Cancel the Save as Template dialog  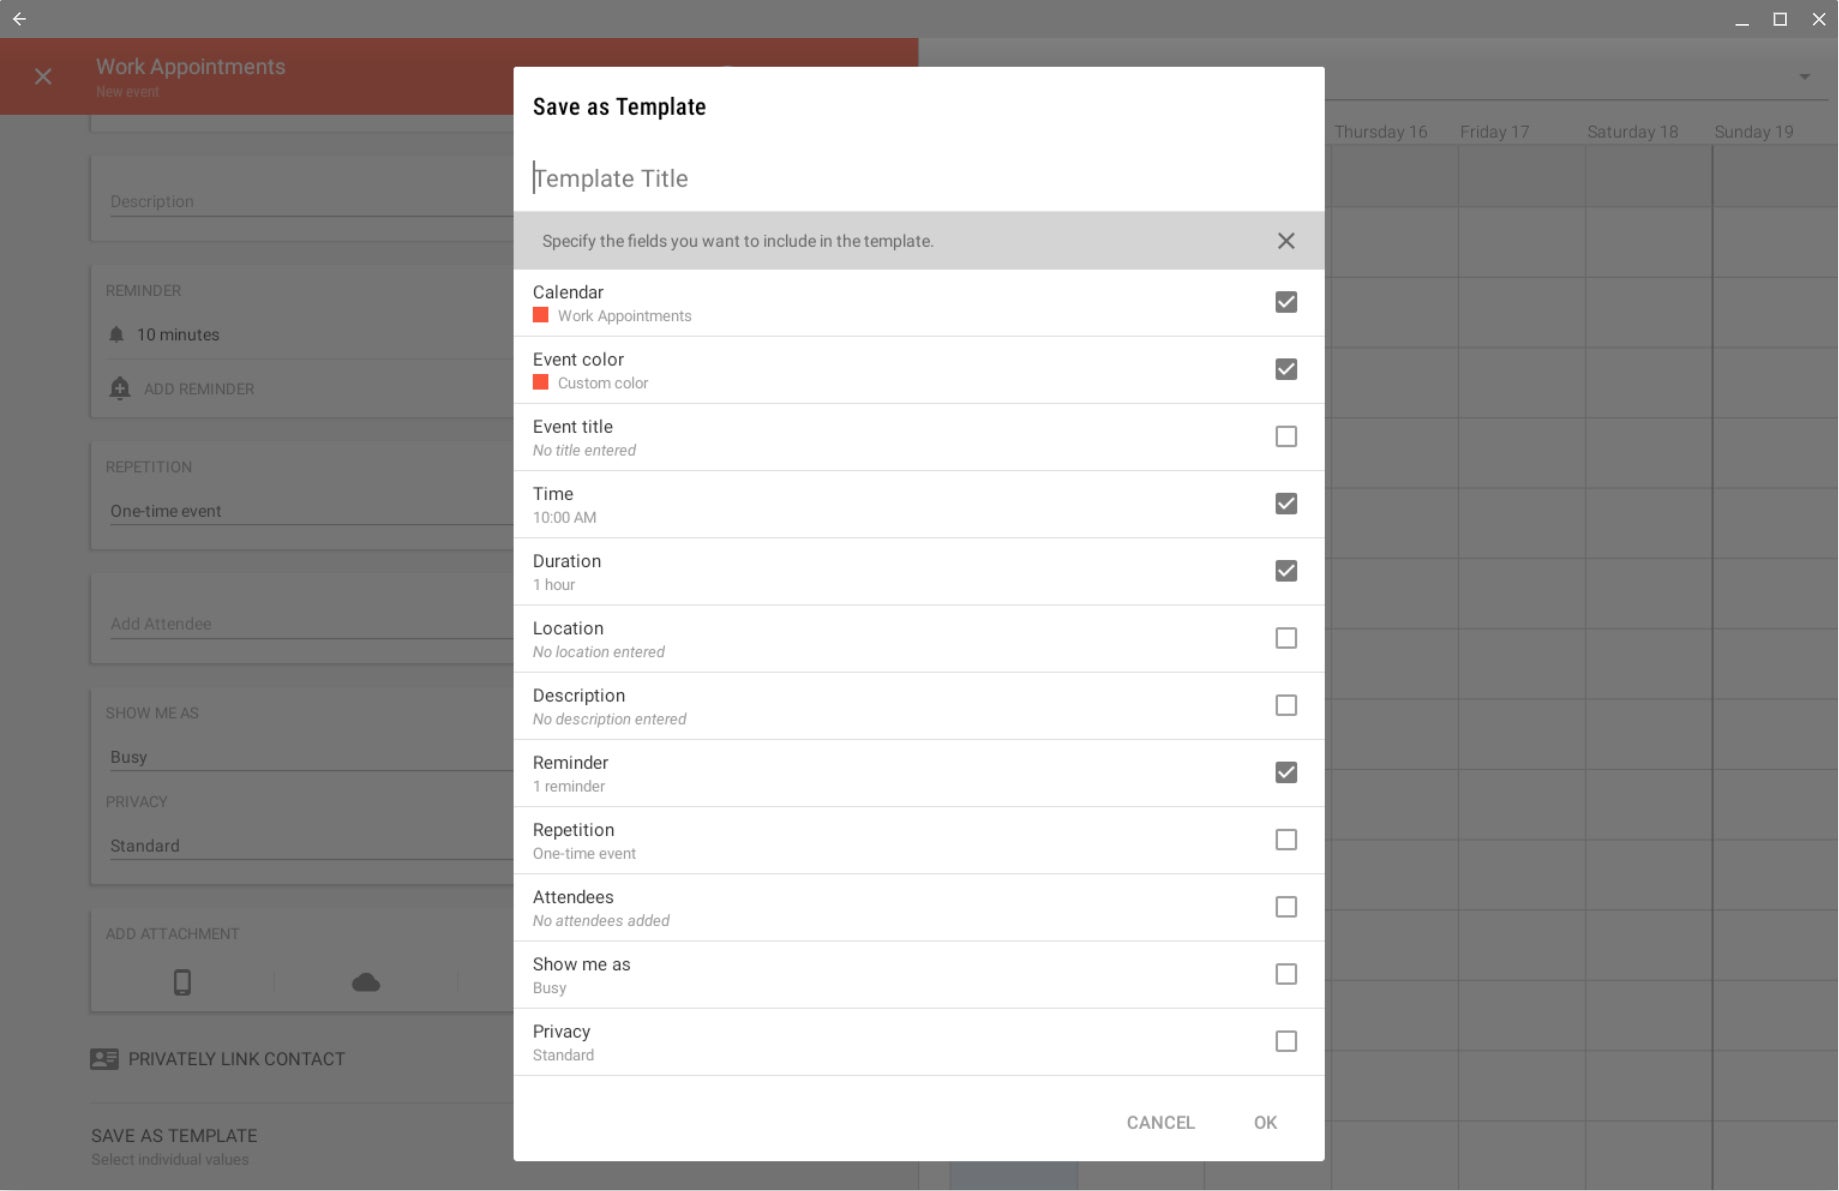[1160, 1122]
